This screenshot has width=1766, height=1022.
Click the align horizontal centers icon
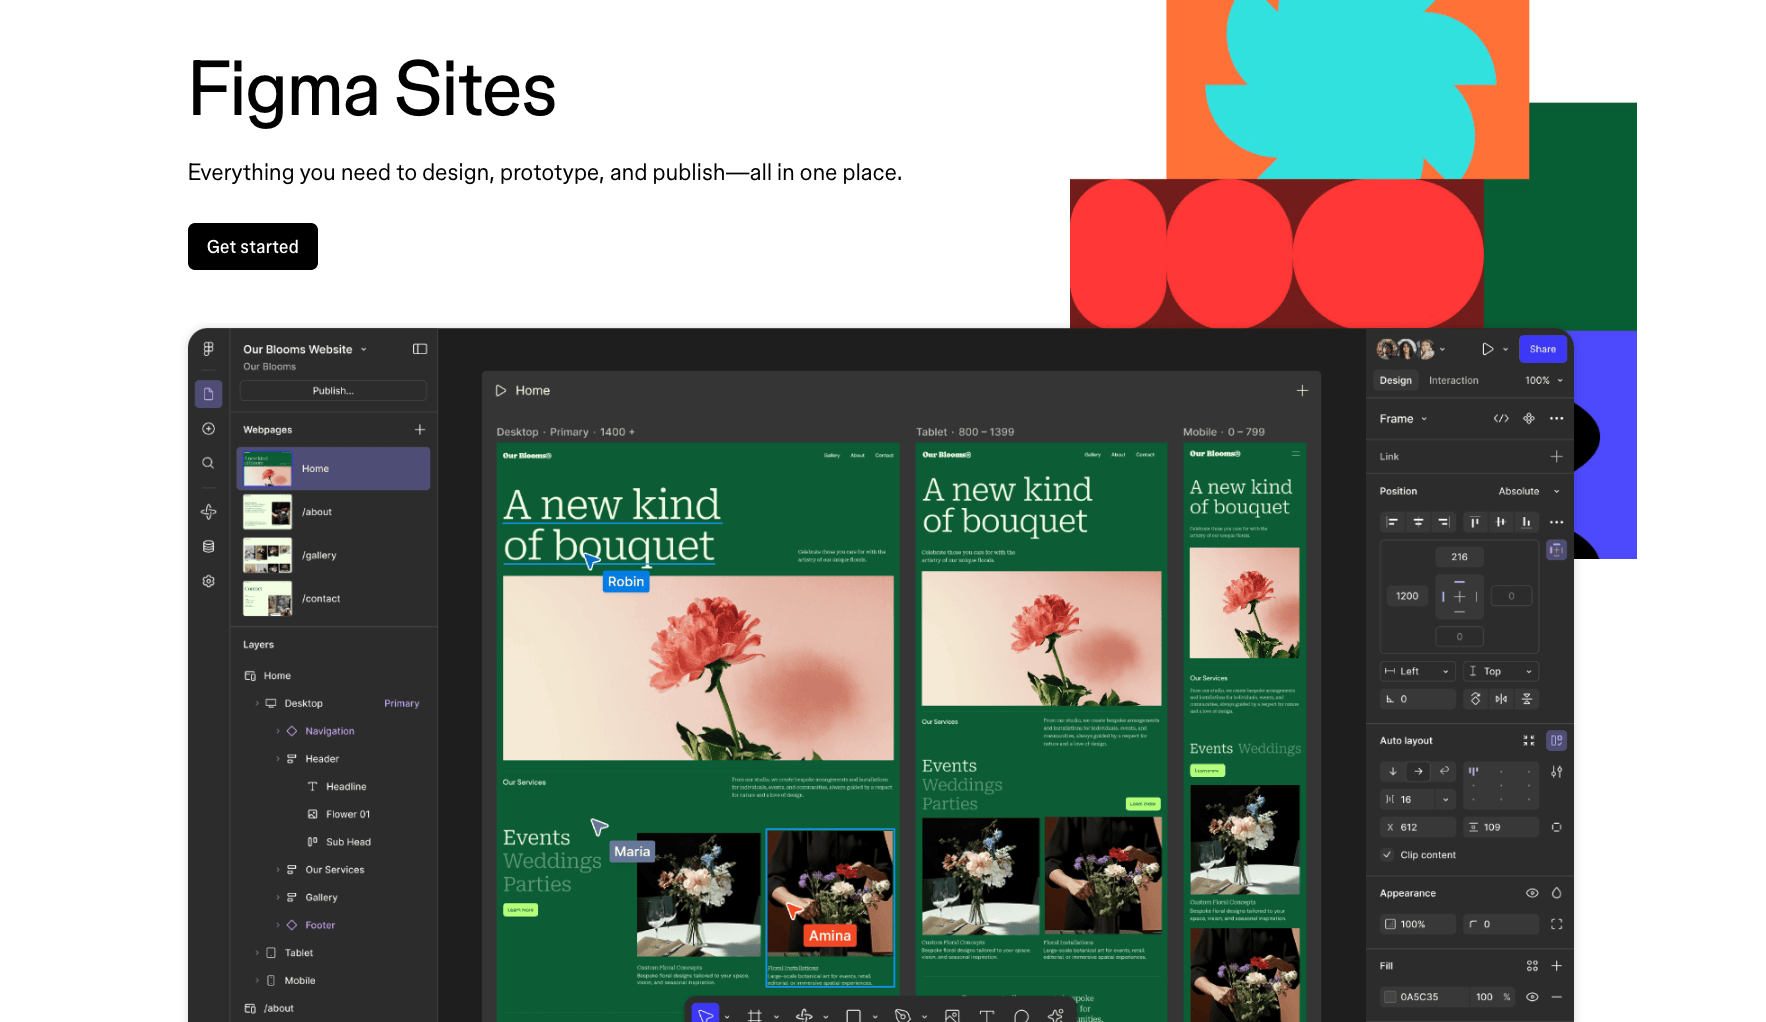1418,522
